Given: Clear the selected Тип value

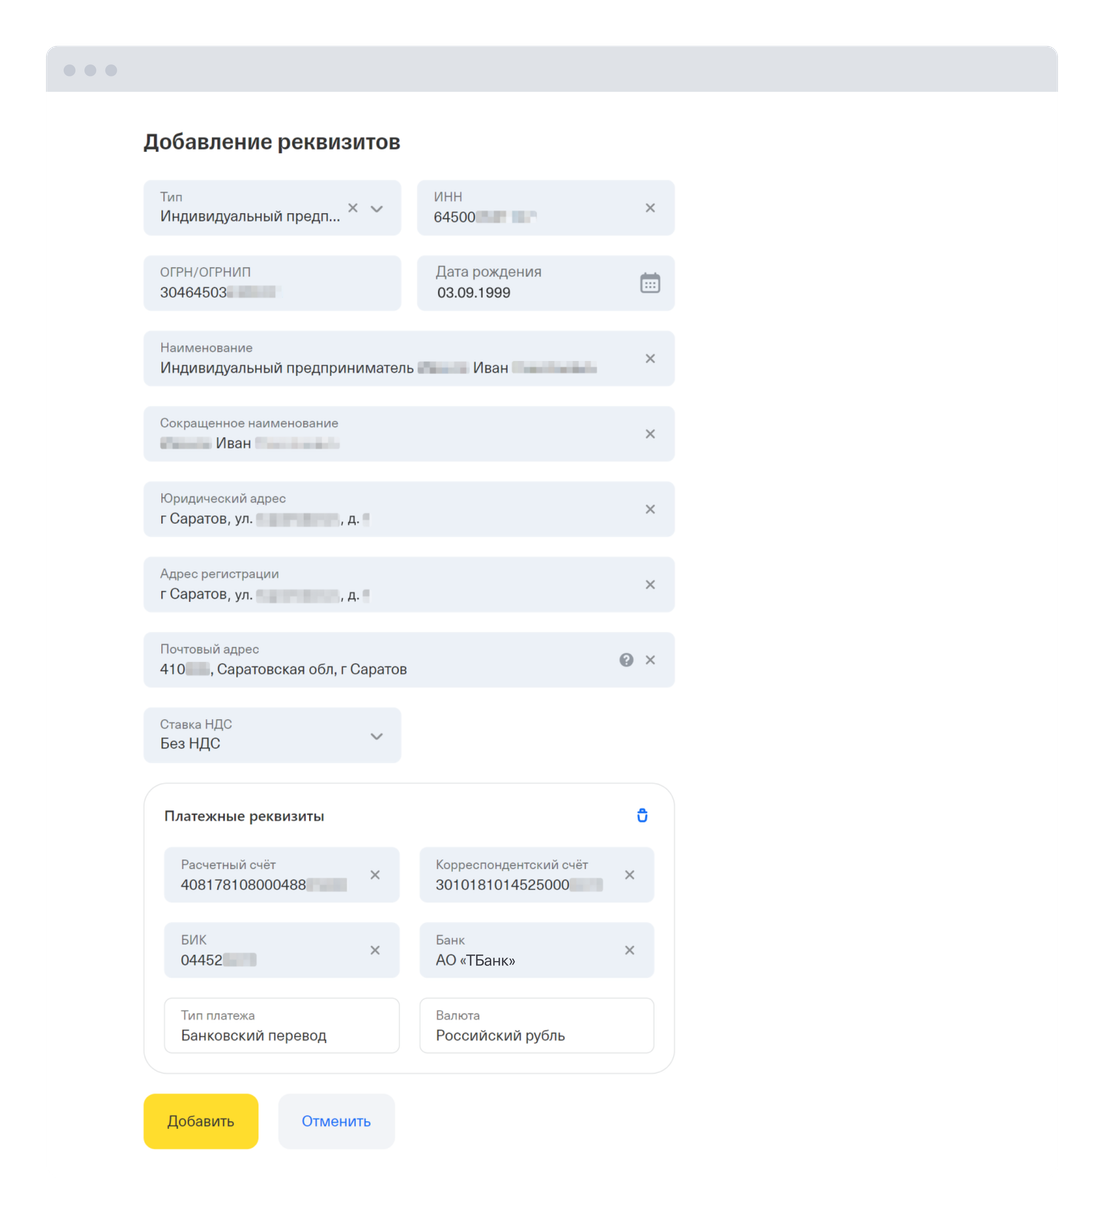Looking at the screenshot, I should tap(352, 208).
